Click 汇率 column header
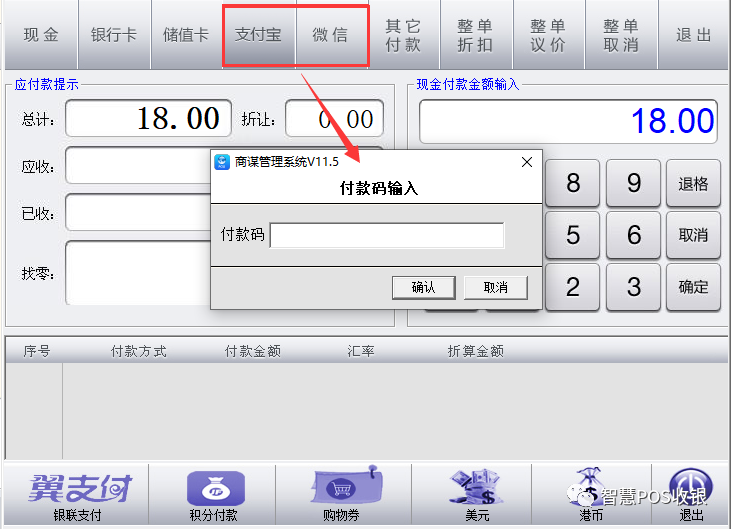Viewport: 731px width, 529px height. pos(360,351)
